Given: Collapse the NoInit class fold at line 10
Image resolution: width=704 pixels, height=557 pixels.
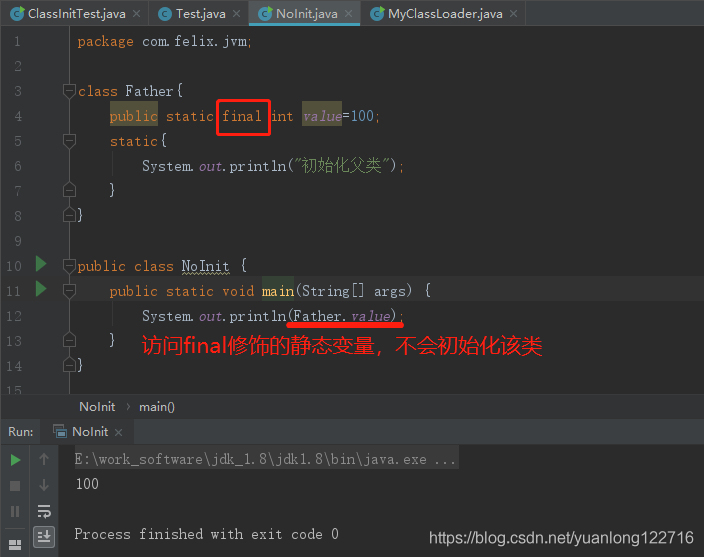Looking at the screenshot, I should tap(69, 266).
